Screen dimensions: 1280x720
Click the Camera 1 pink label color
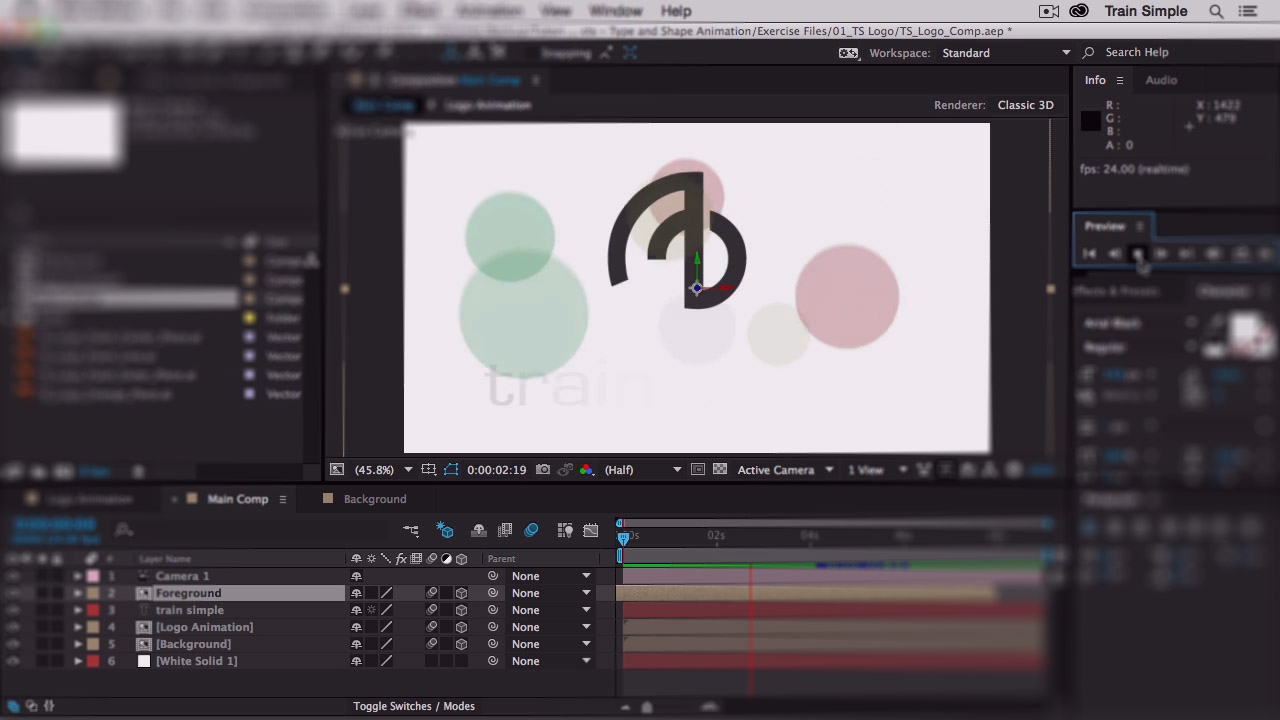click(93, 576)
